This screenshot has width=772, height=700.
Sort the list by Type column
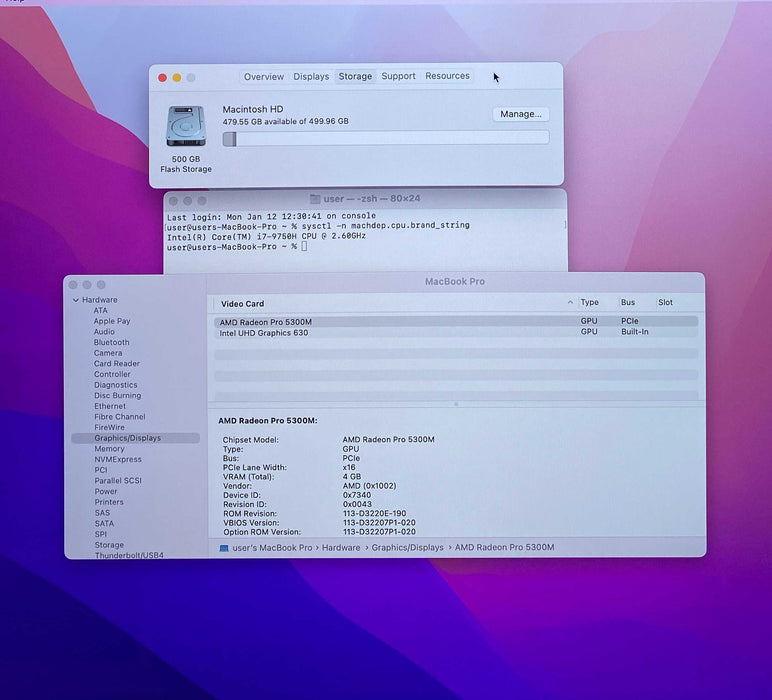589,302
